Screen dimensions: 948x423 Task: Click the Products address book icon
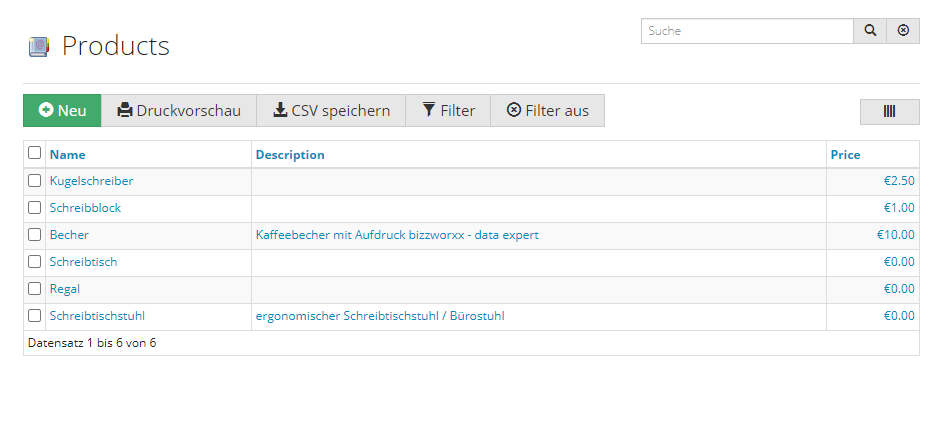pos(39,47)
